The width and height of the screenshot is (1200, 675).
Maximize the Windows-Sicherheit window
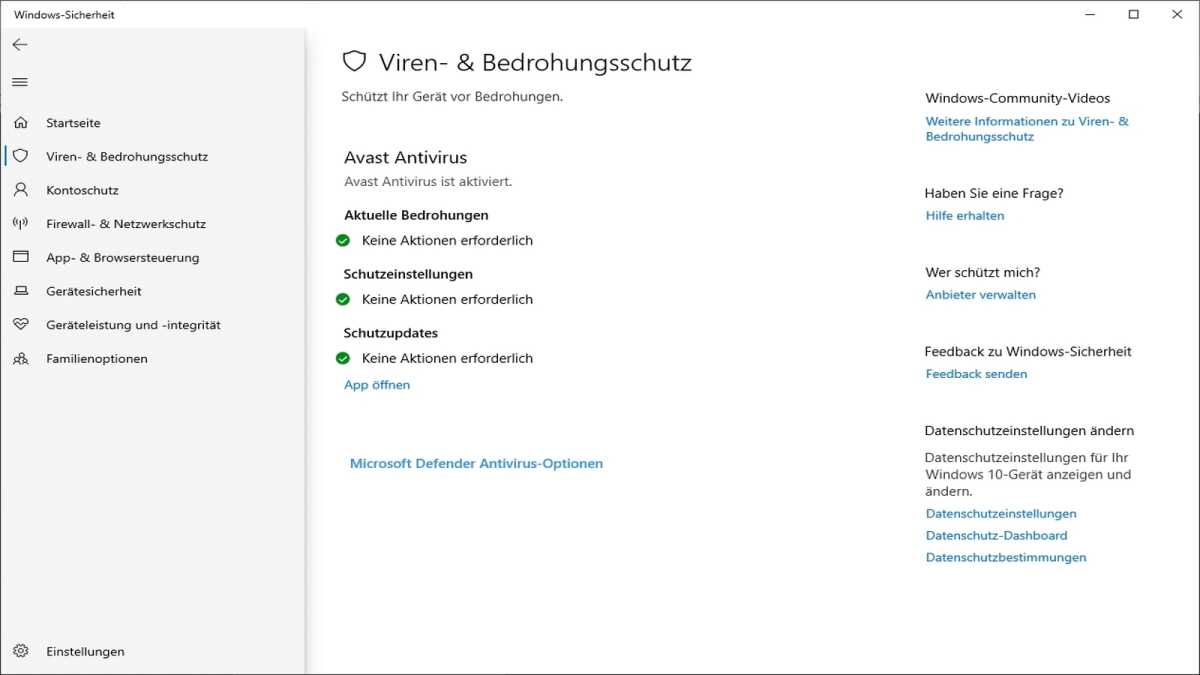click(x=1133, y=14)
